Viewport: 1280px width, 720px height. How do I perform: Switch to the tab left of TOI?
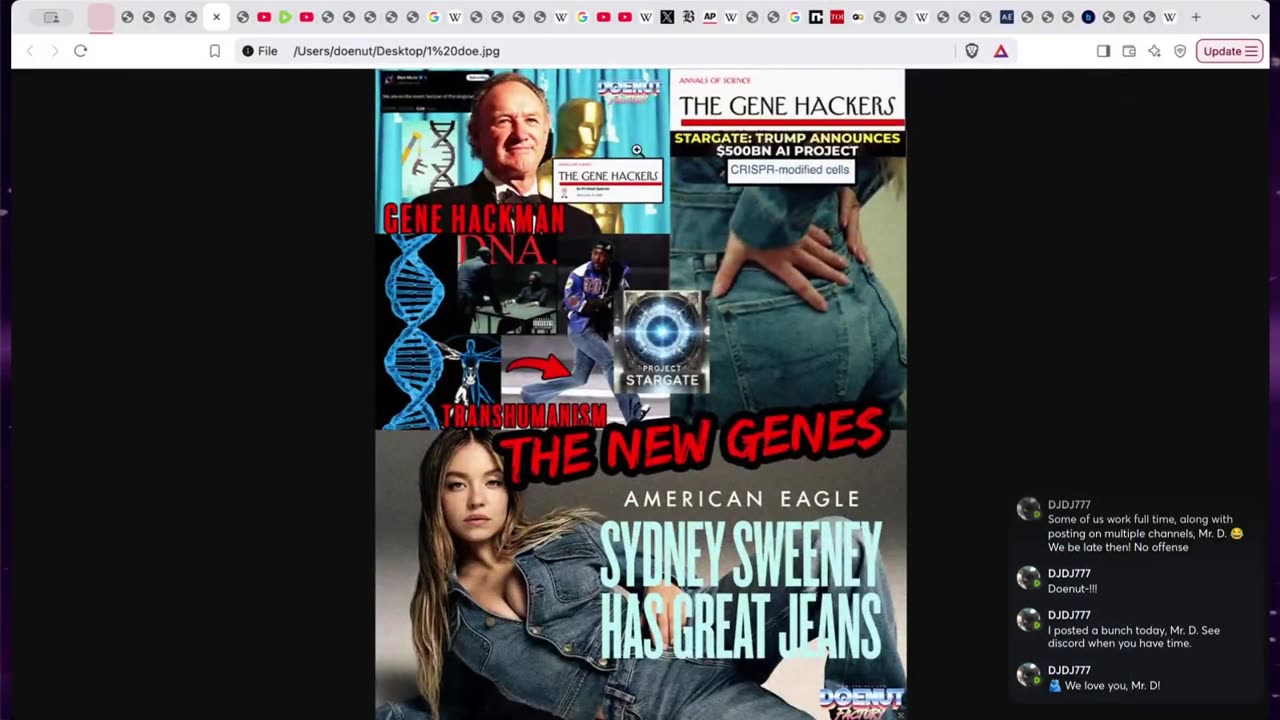click(816, 17)
